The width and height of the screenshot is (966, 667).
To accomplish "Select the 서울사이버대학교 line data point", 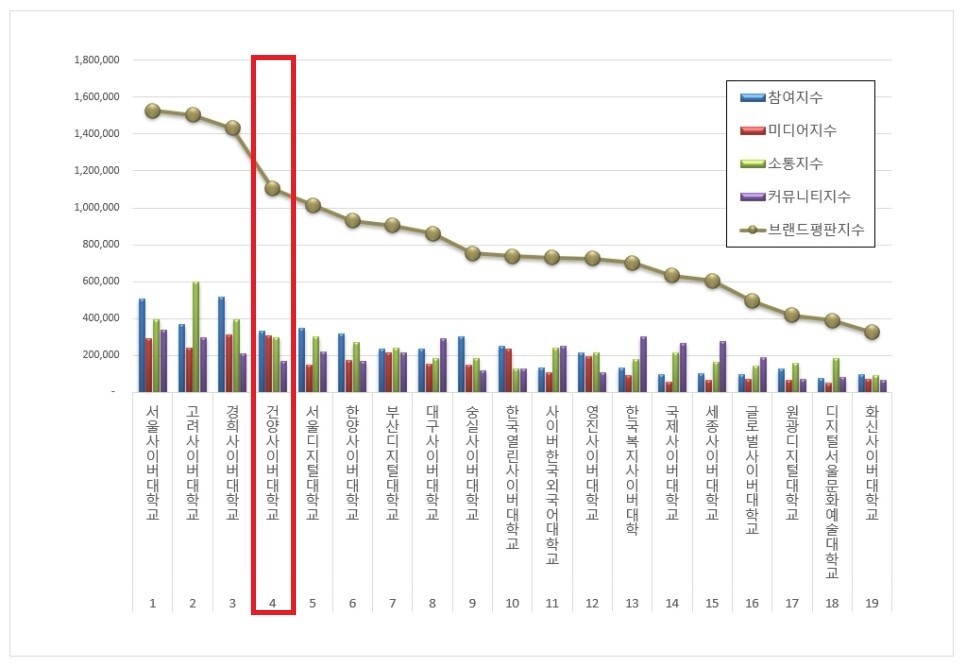I will (x=152, y=111).
